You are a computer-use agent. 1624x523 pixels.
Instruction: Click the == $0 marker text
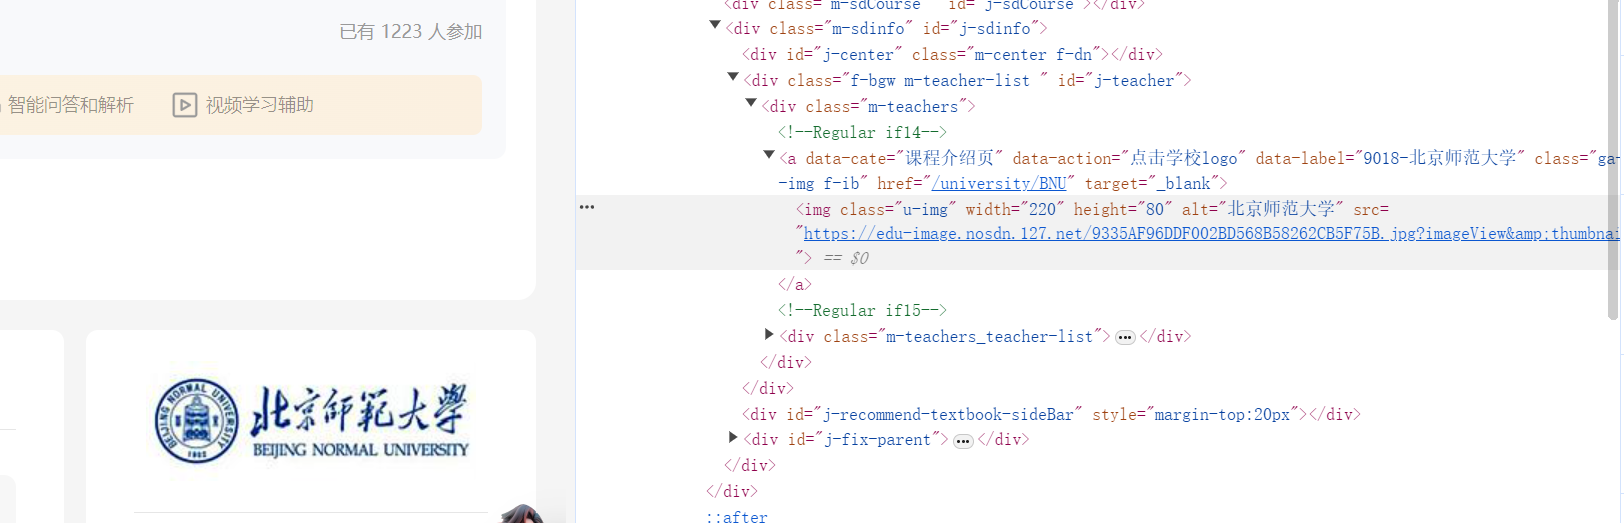pos(846,258)
